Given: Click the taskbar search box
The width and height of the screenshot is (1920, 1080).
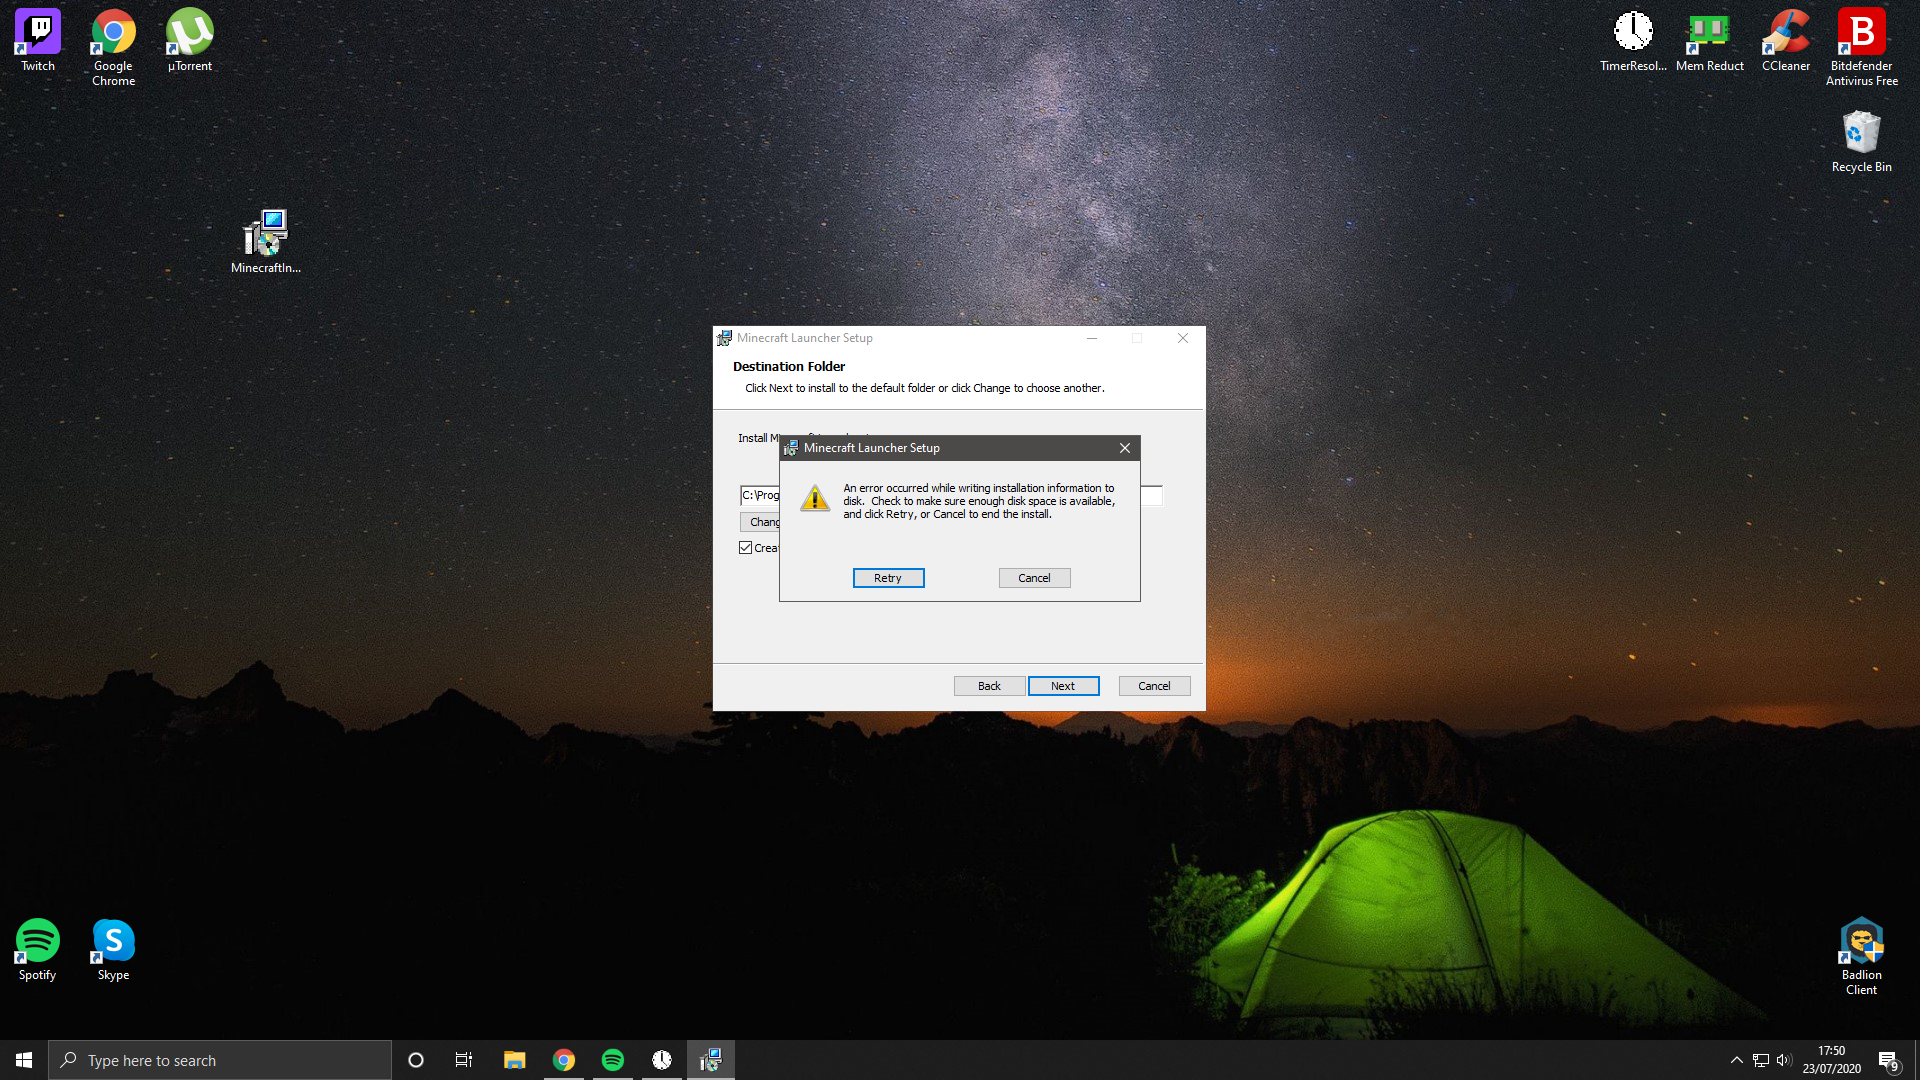Looking at the screenshot, I should [x=220, y=1060].
